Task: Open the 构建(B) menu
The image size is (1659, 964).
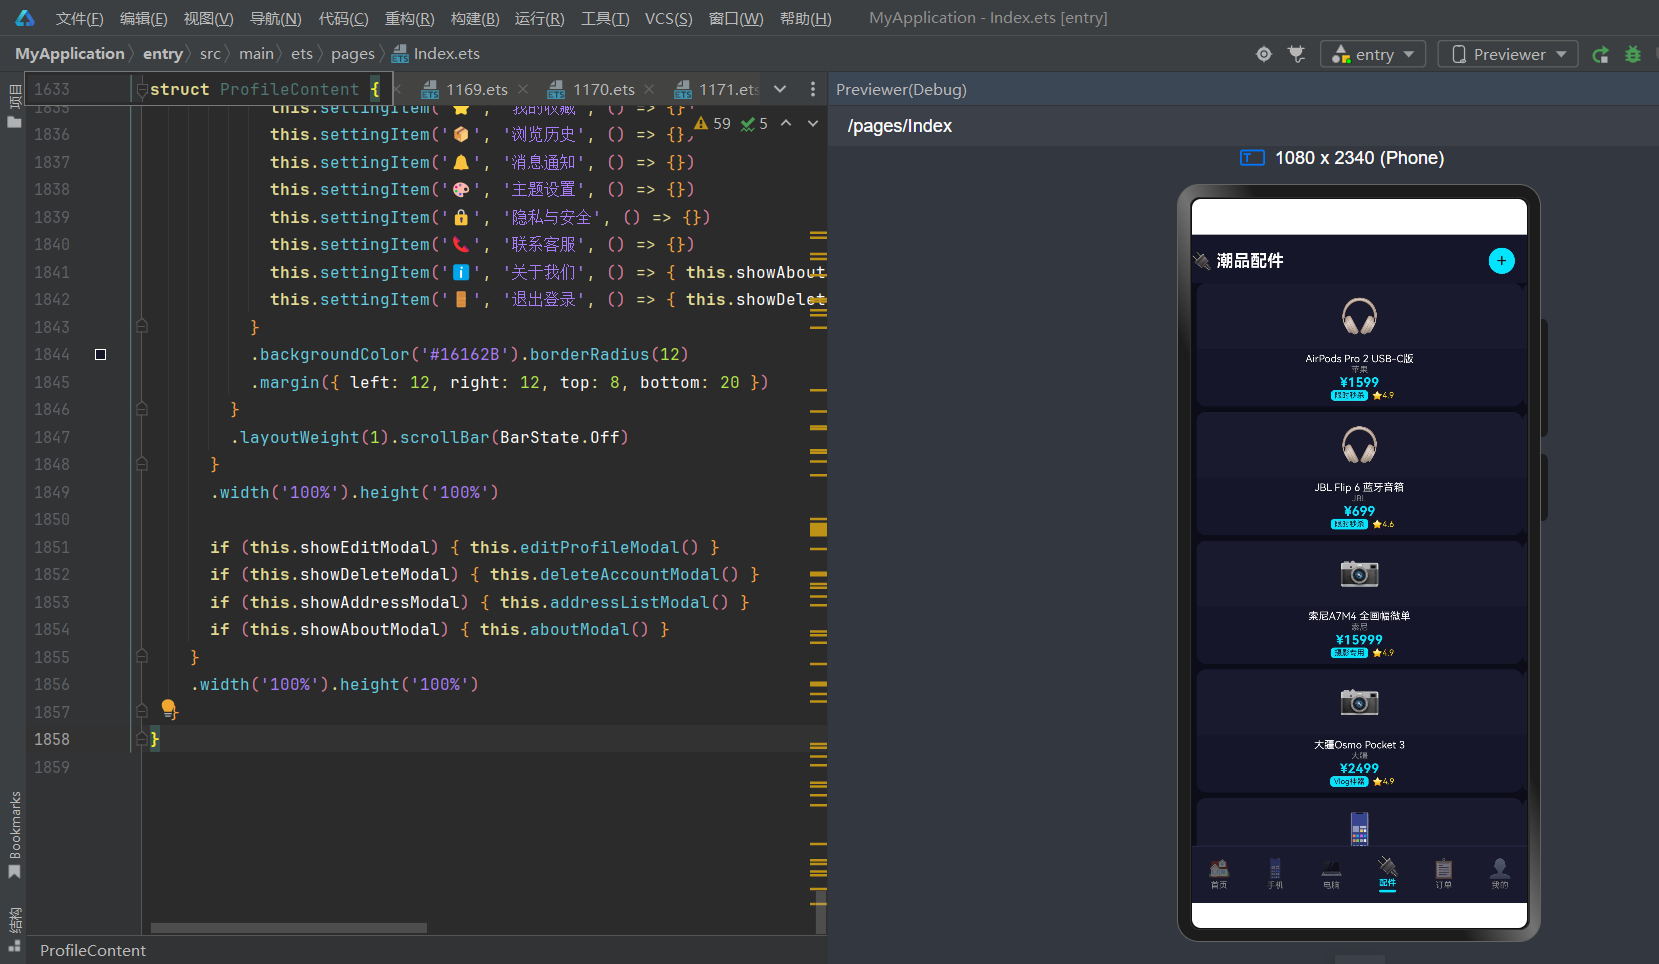Action: [475, 18]
